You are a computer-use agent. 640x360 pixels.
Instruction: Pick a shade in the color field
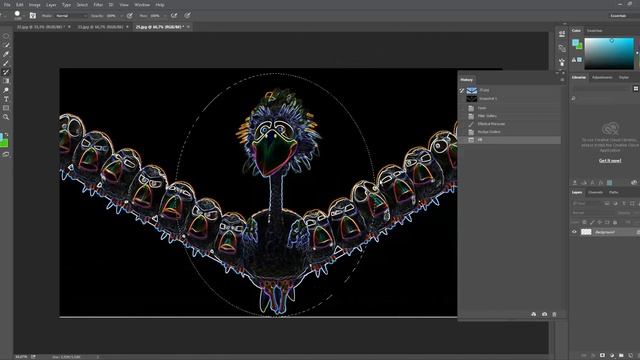click(x=609, y=53)
